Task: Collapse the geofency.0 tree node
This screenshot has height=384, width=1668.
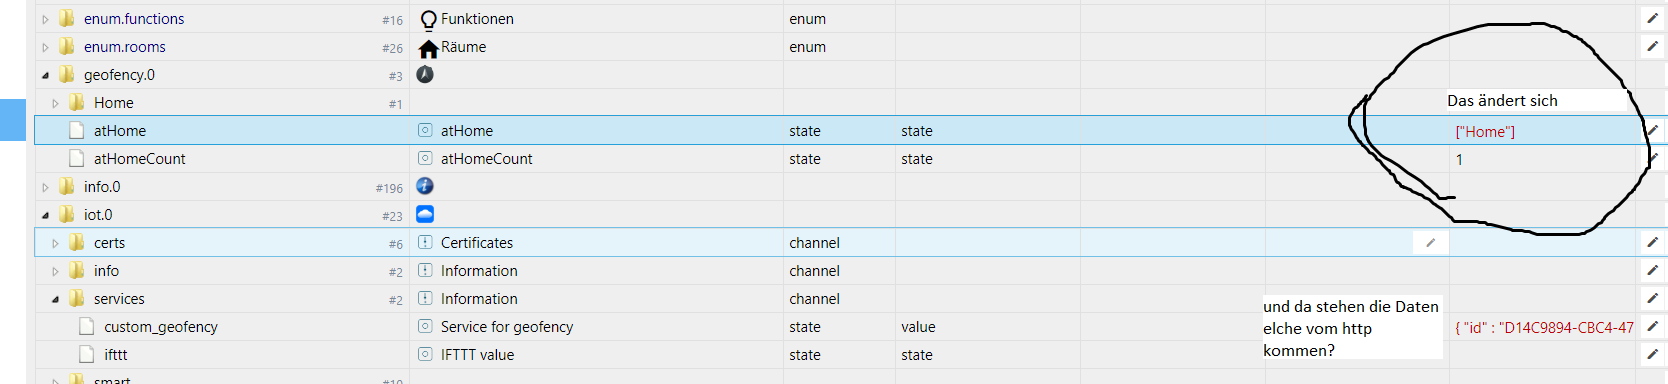Action: coord(46,75)
